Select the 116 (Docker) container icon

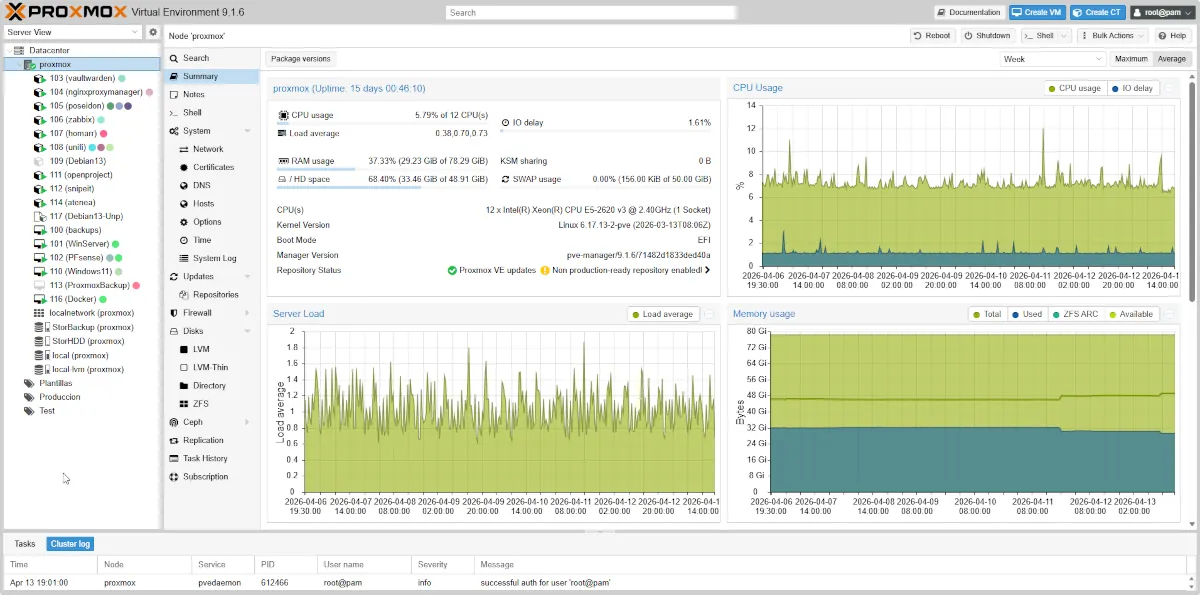tap(39, 299)
